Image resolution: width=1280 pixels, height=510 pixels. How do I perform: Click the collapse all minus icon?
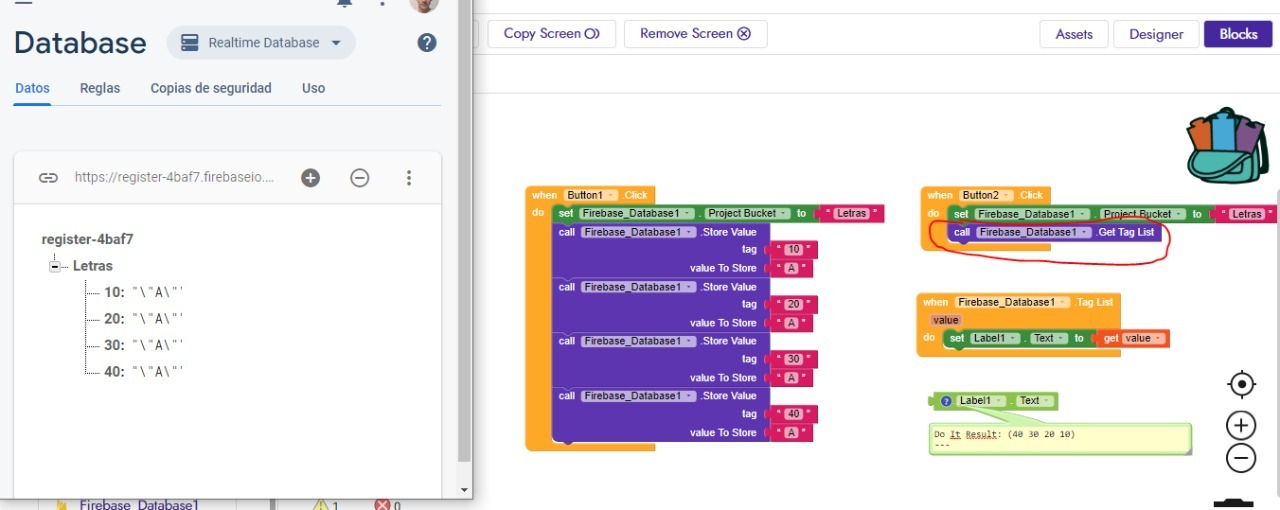click(360, 178)
